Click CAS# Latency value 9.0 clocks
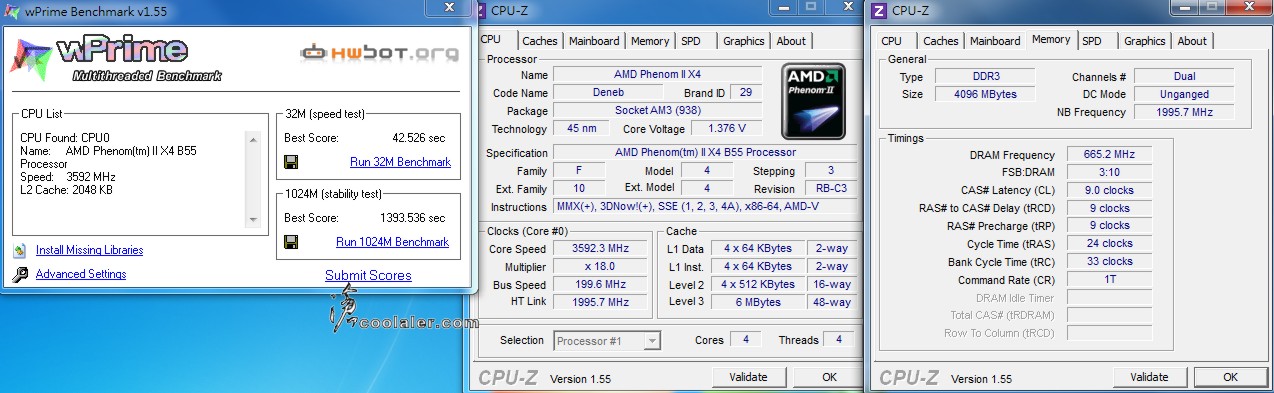 pos(1110,190)
